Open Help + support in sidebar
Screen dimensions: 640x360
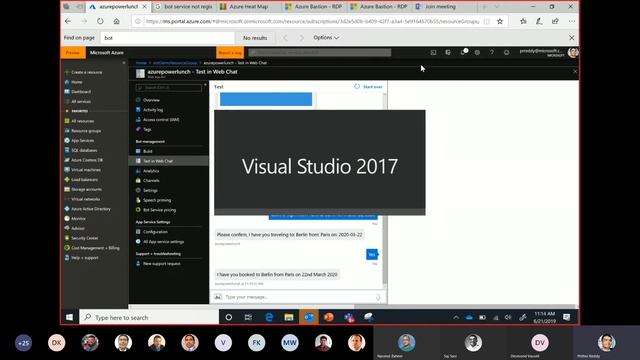[x=84, y=258]
